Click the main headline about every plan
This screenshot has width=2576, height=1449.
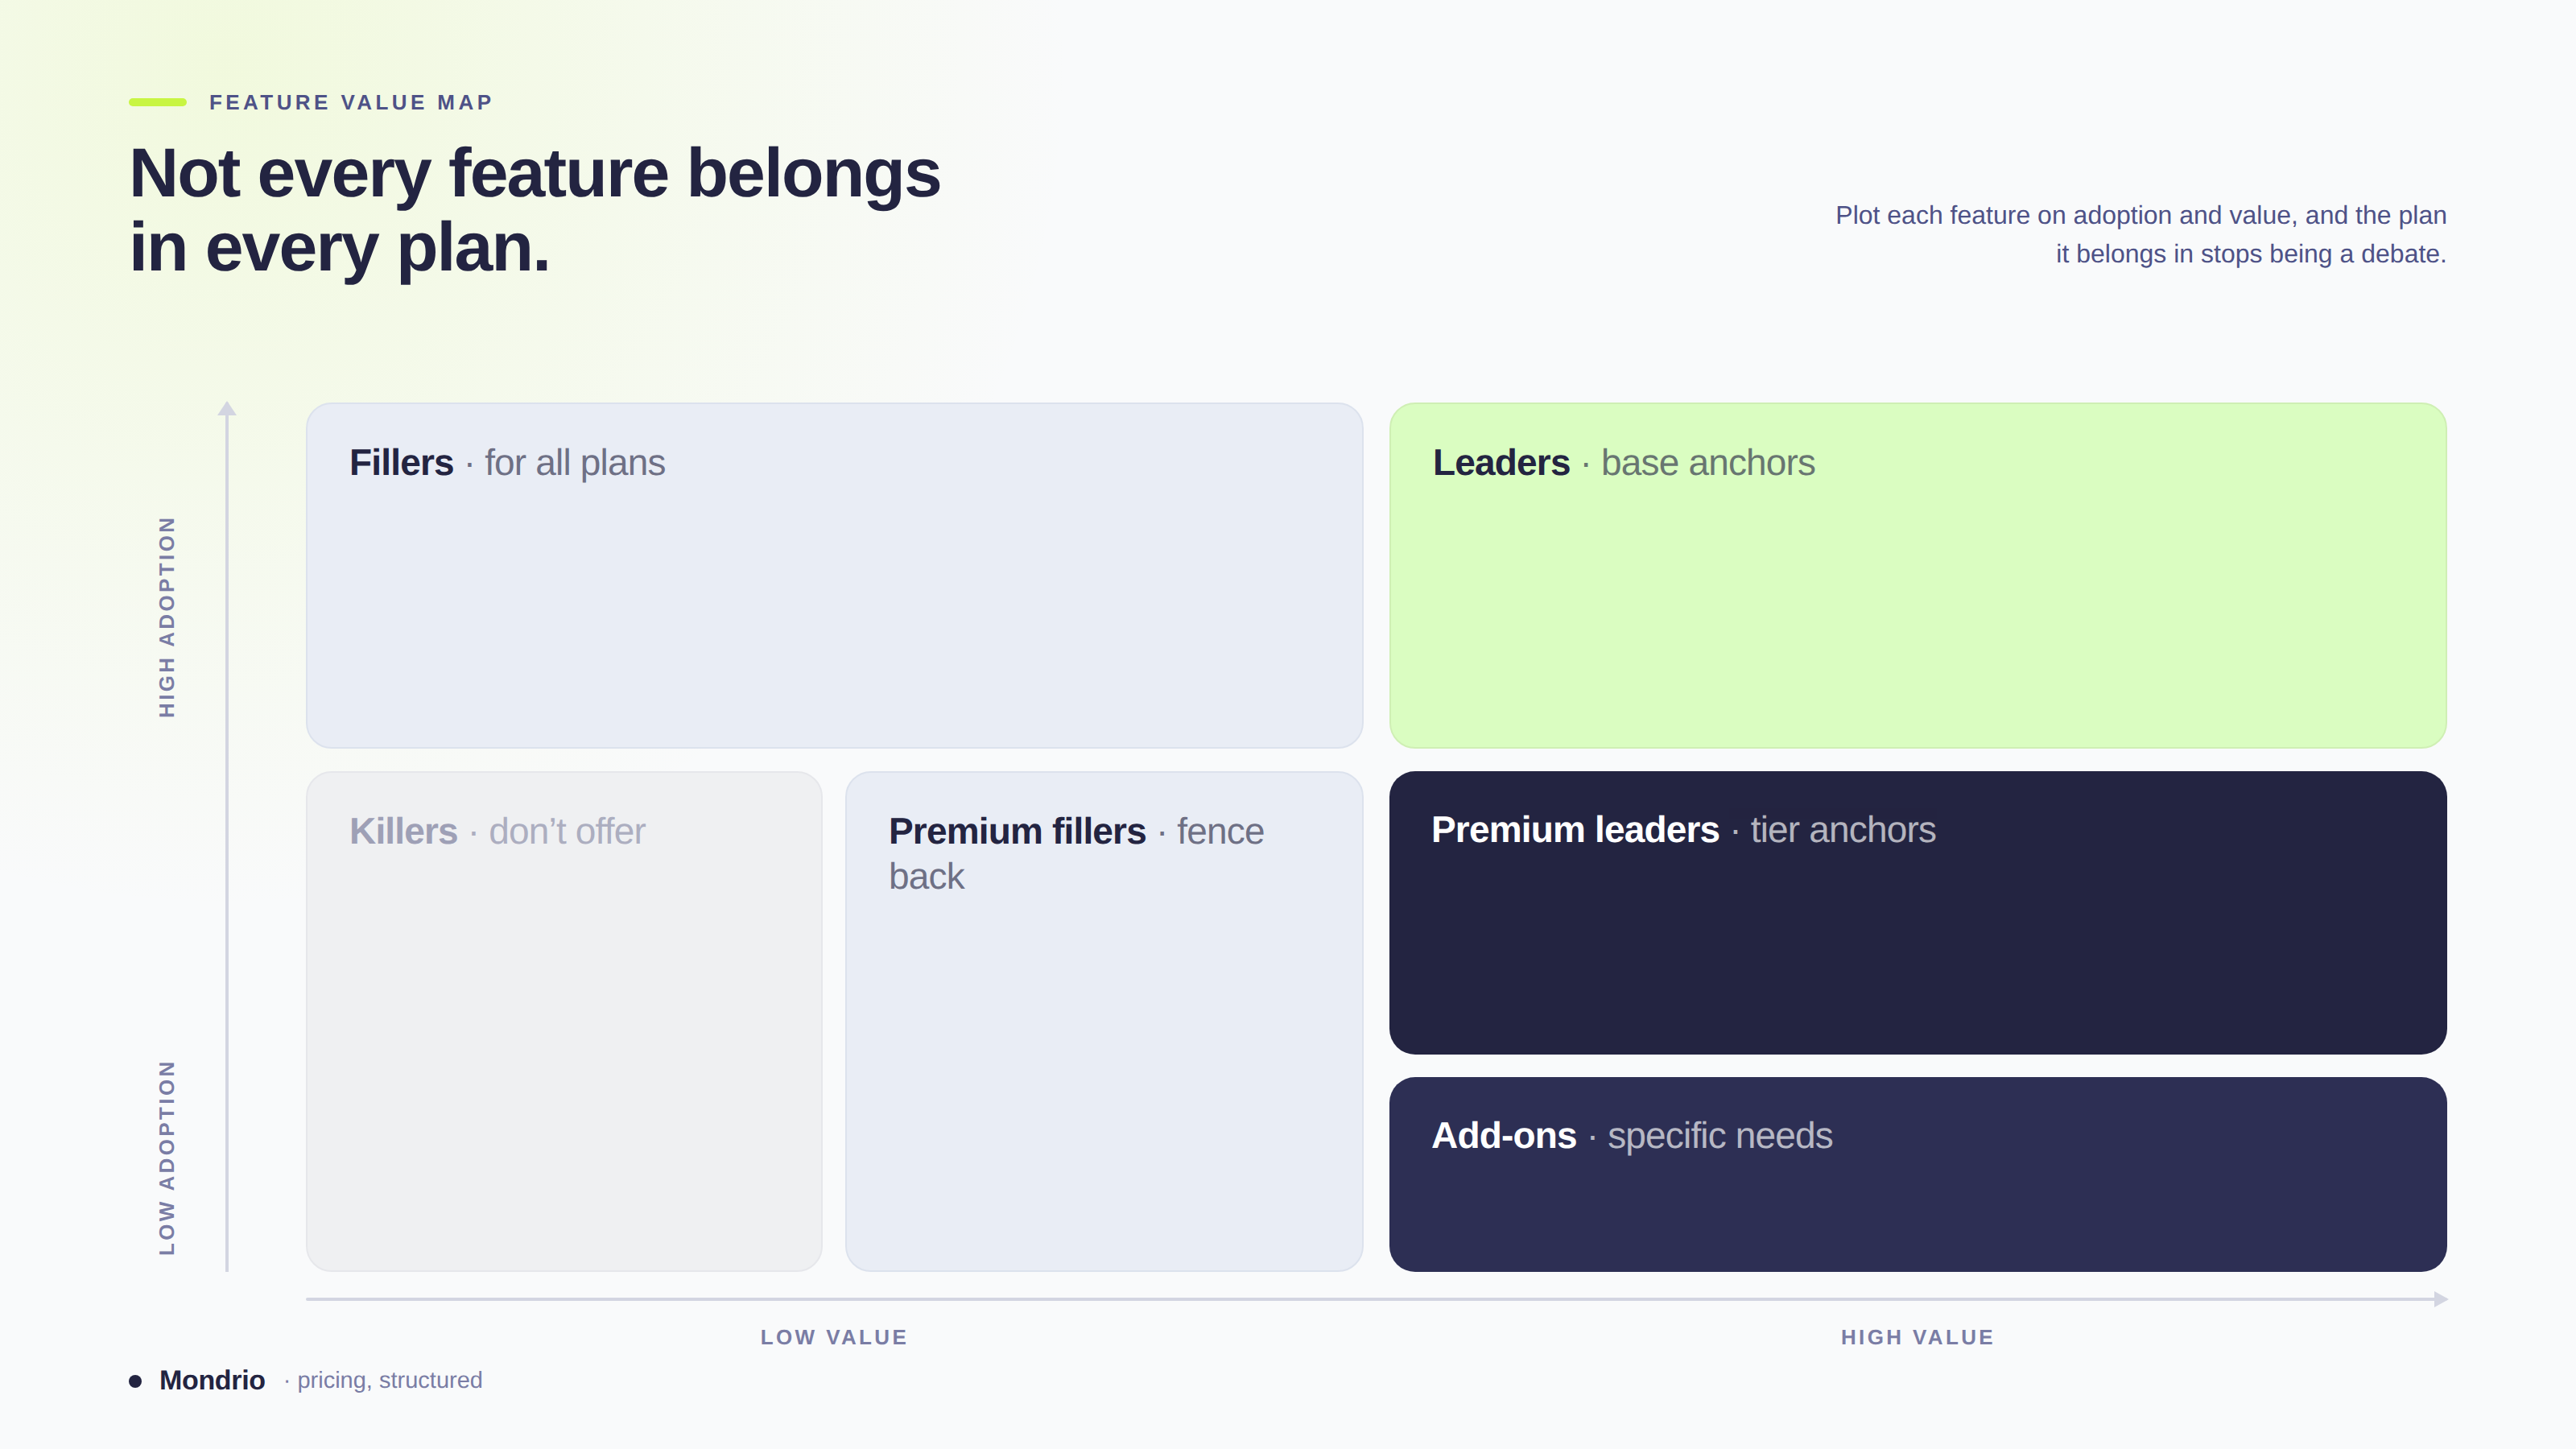[535, 210]
